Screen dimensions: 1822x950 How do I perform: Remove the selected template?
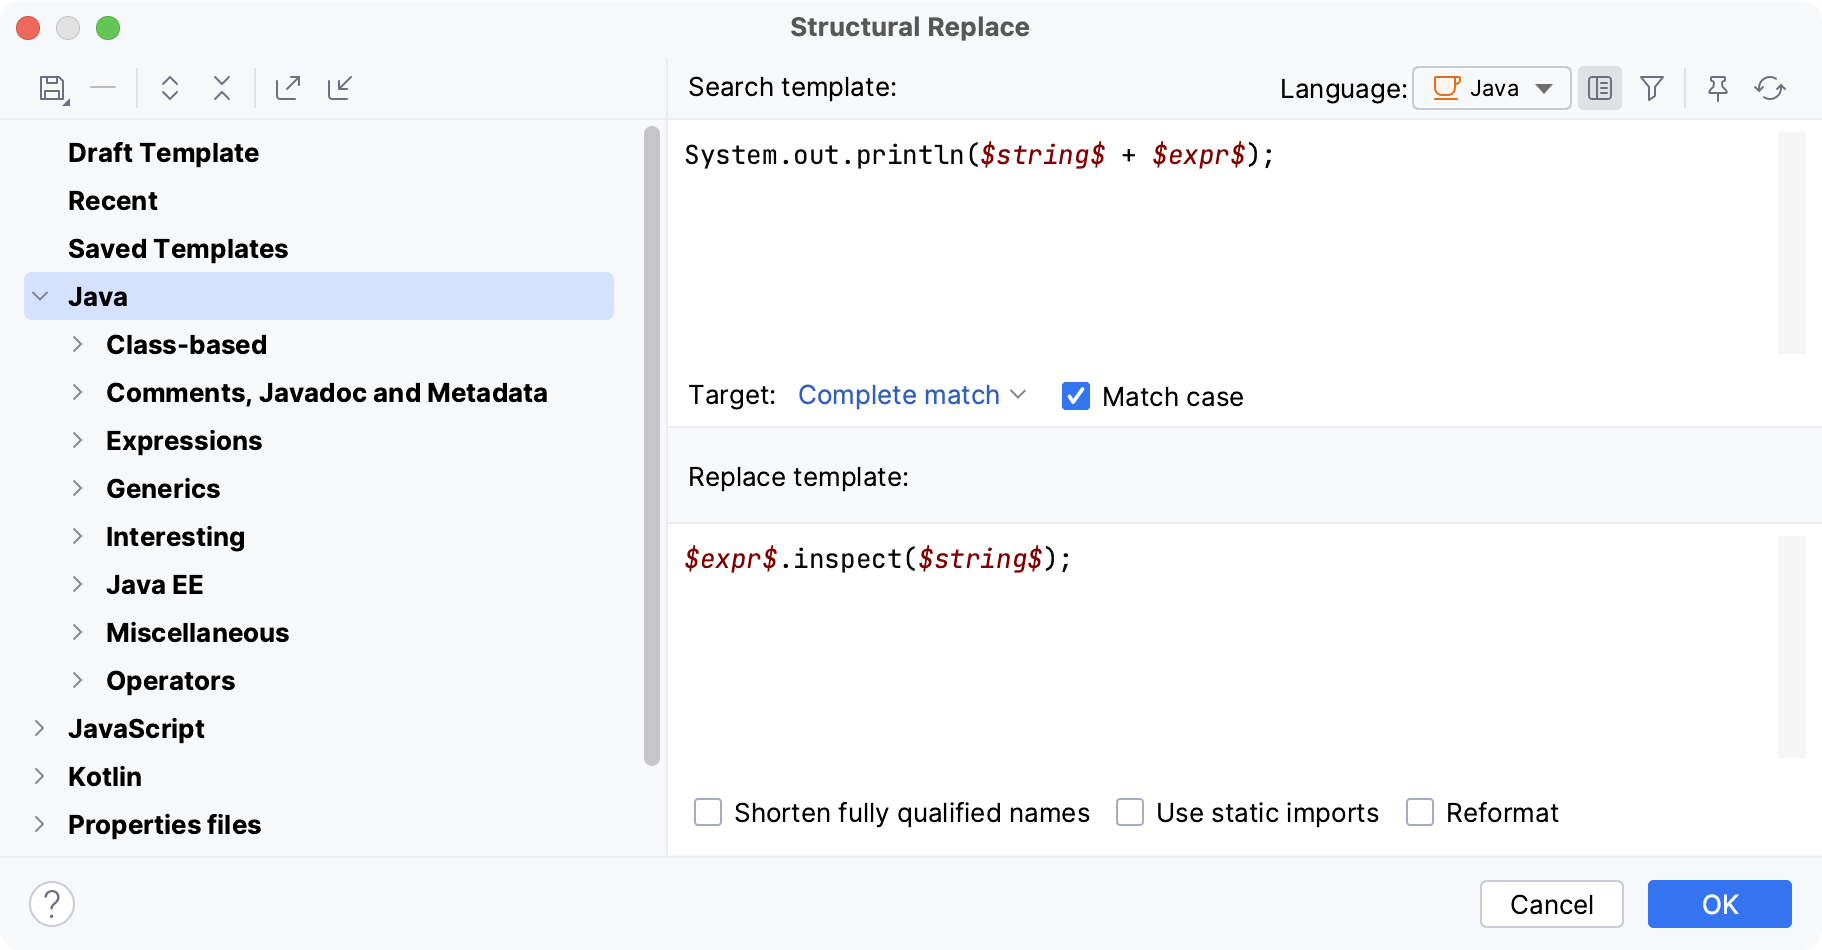103,88
